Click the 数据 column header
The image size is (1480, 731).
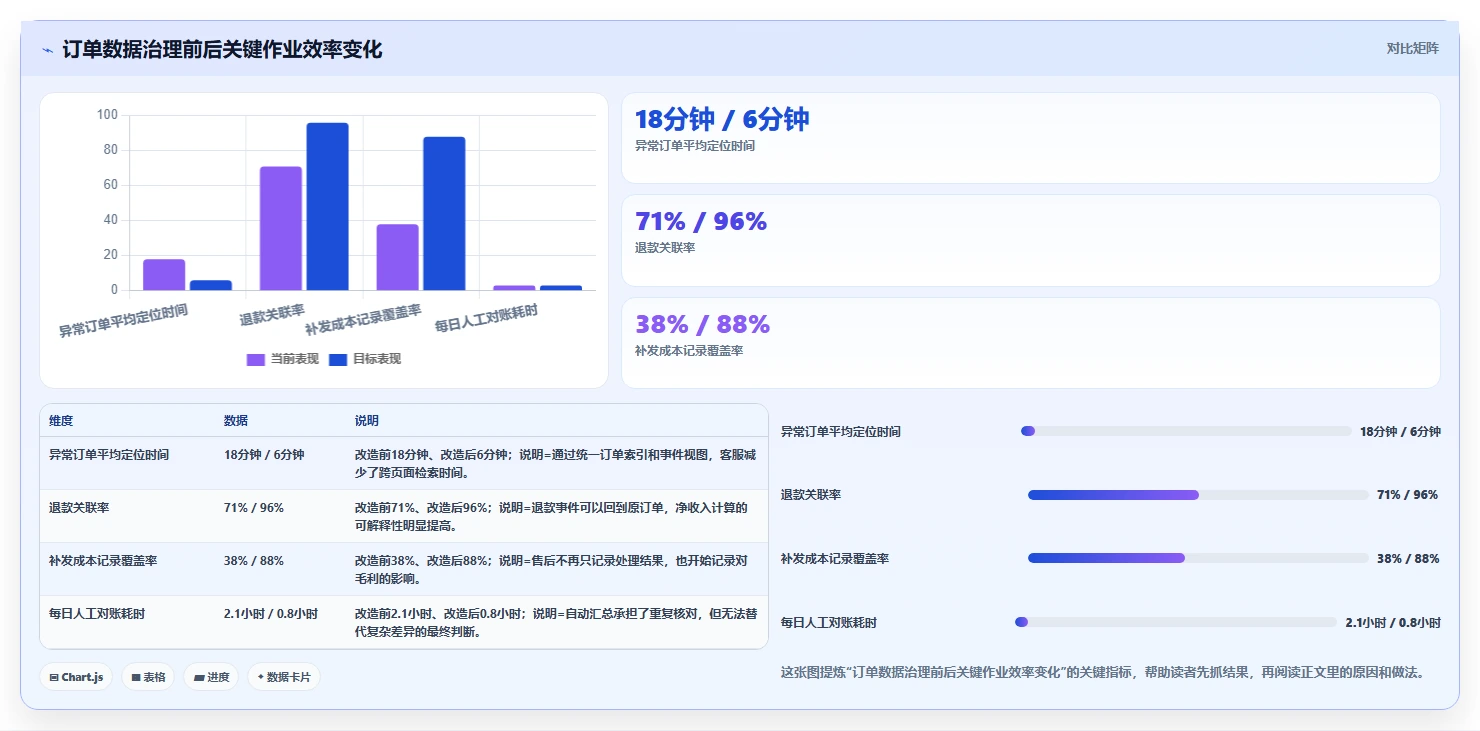pos(236,421)
